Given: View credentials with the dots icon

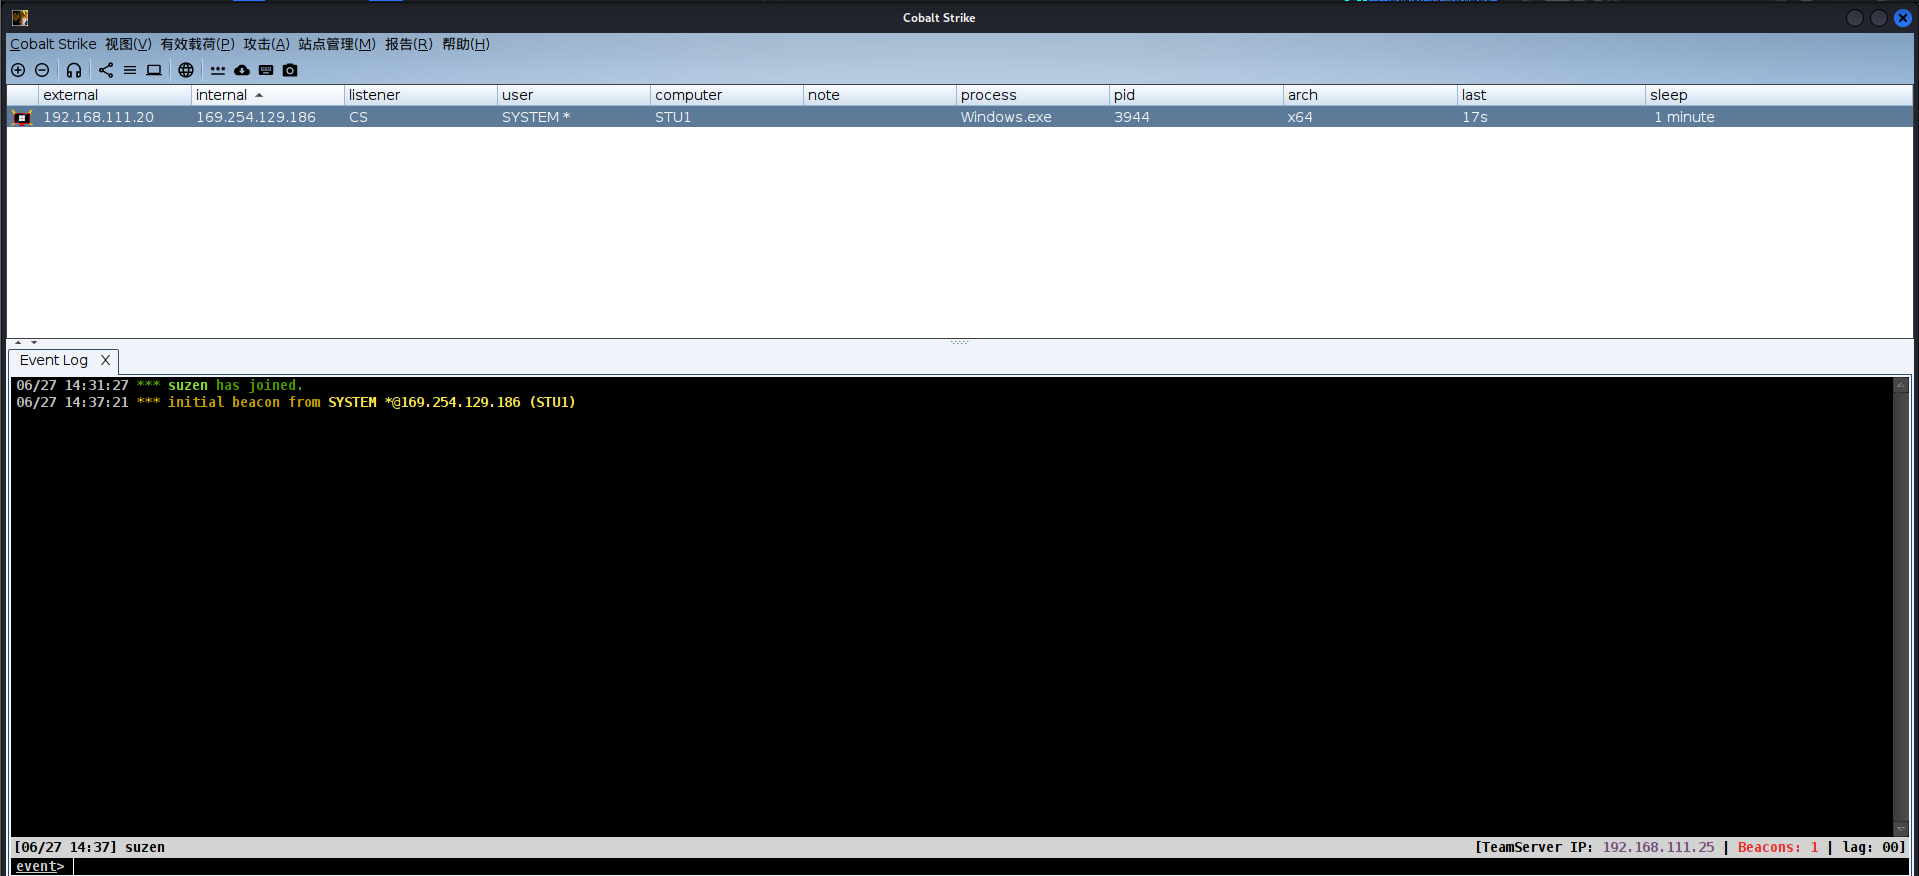Looking at the screenshot, I should pyautogui.click(x=218, y=70).
